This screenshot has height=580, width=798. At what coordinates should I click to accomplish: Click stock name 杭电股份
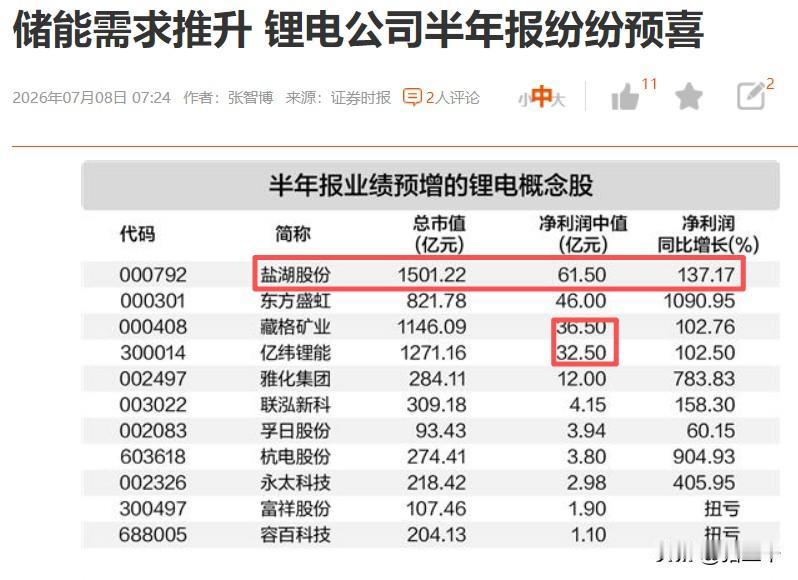[x=295, y=457]
